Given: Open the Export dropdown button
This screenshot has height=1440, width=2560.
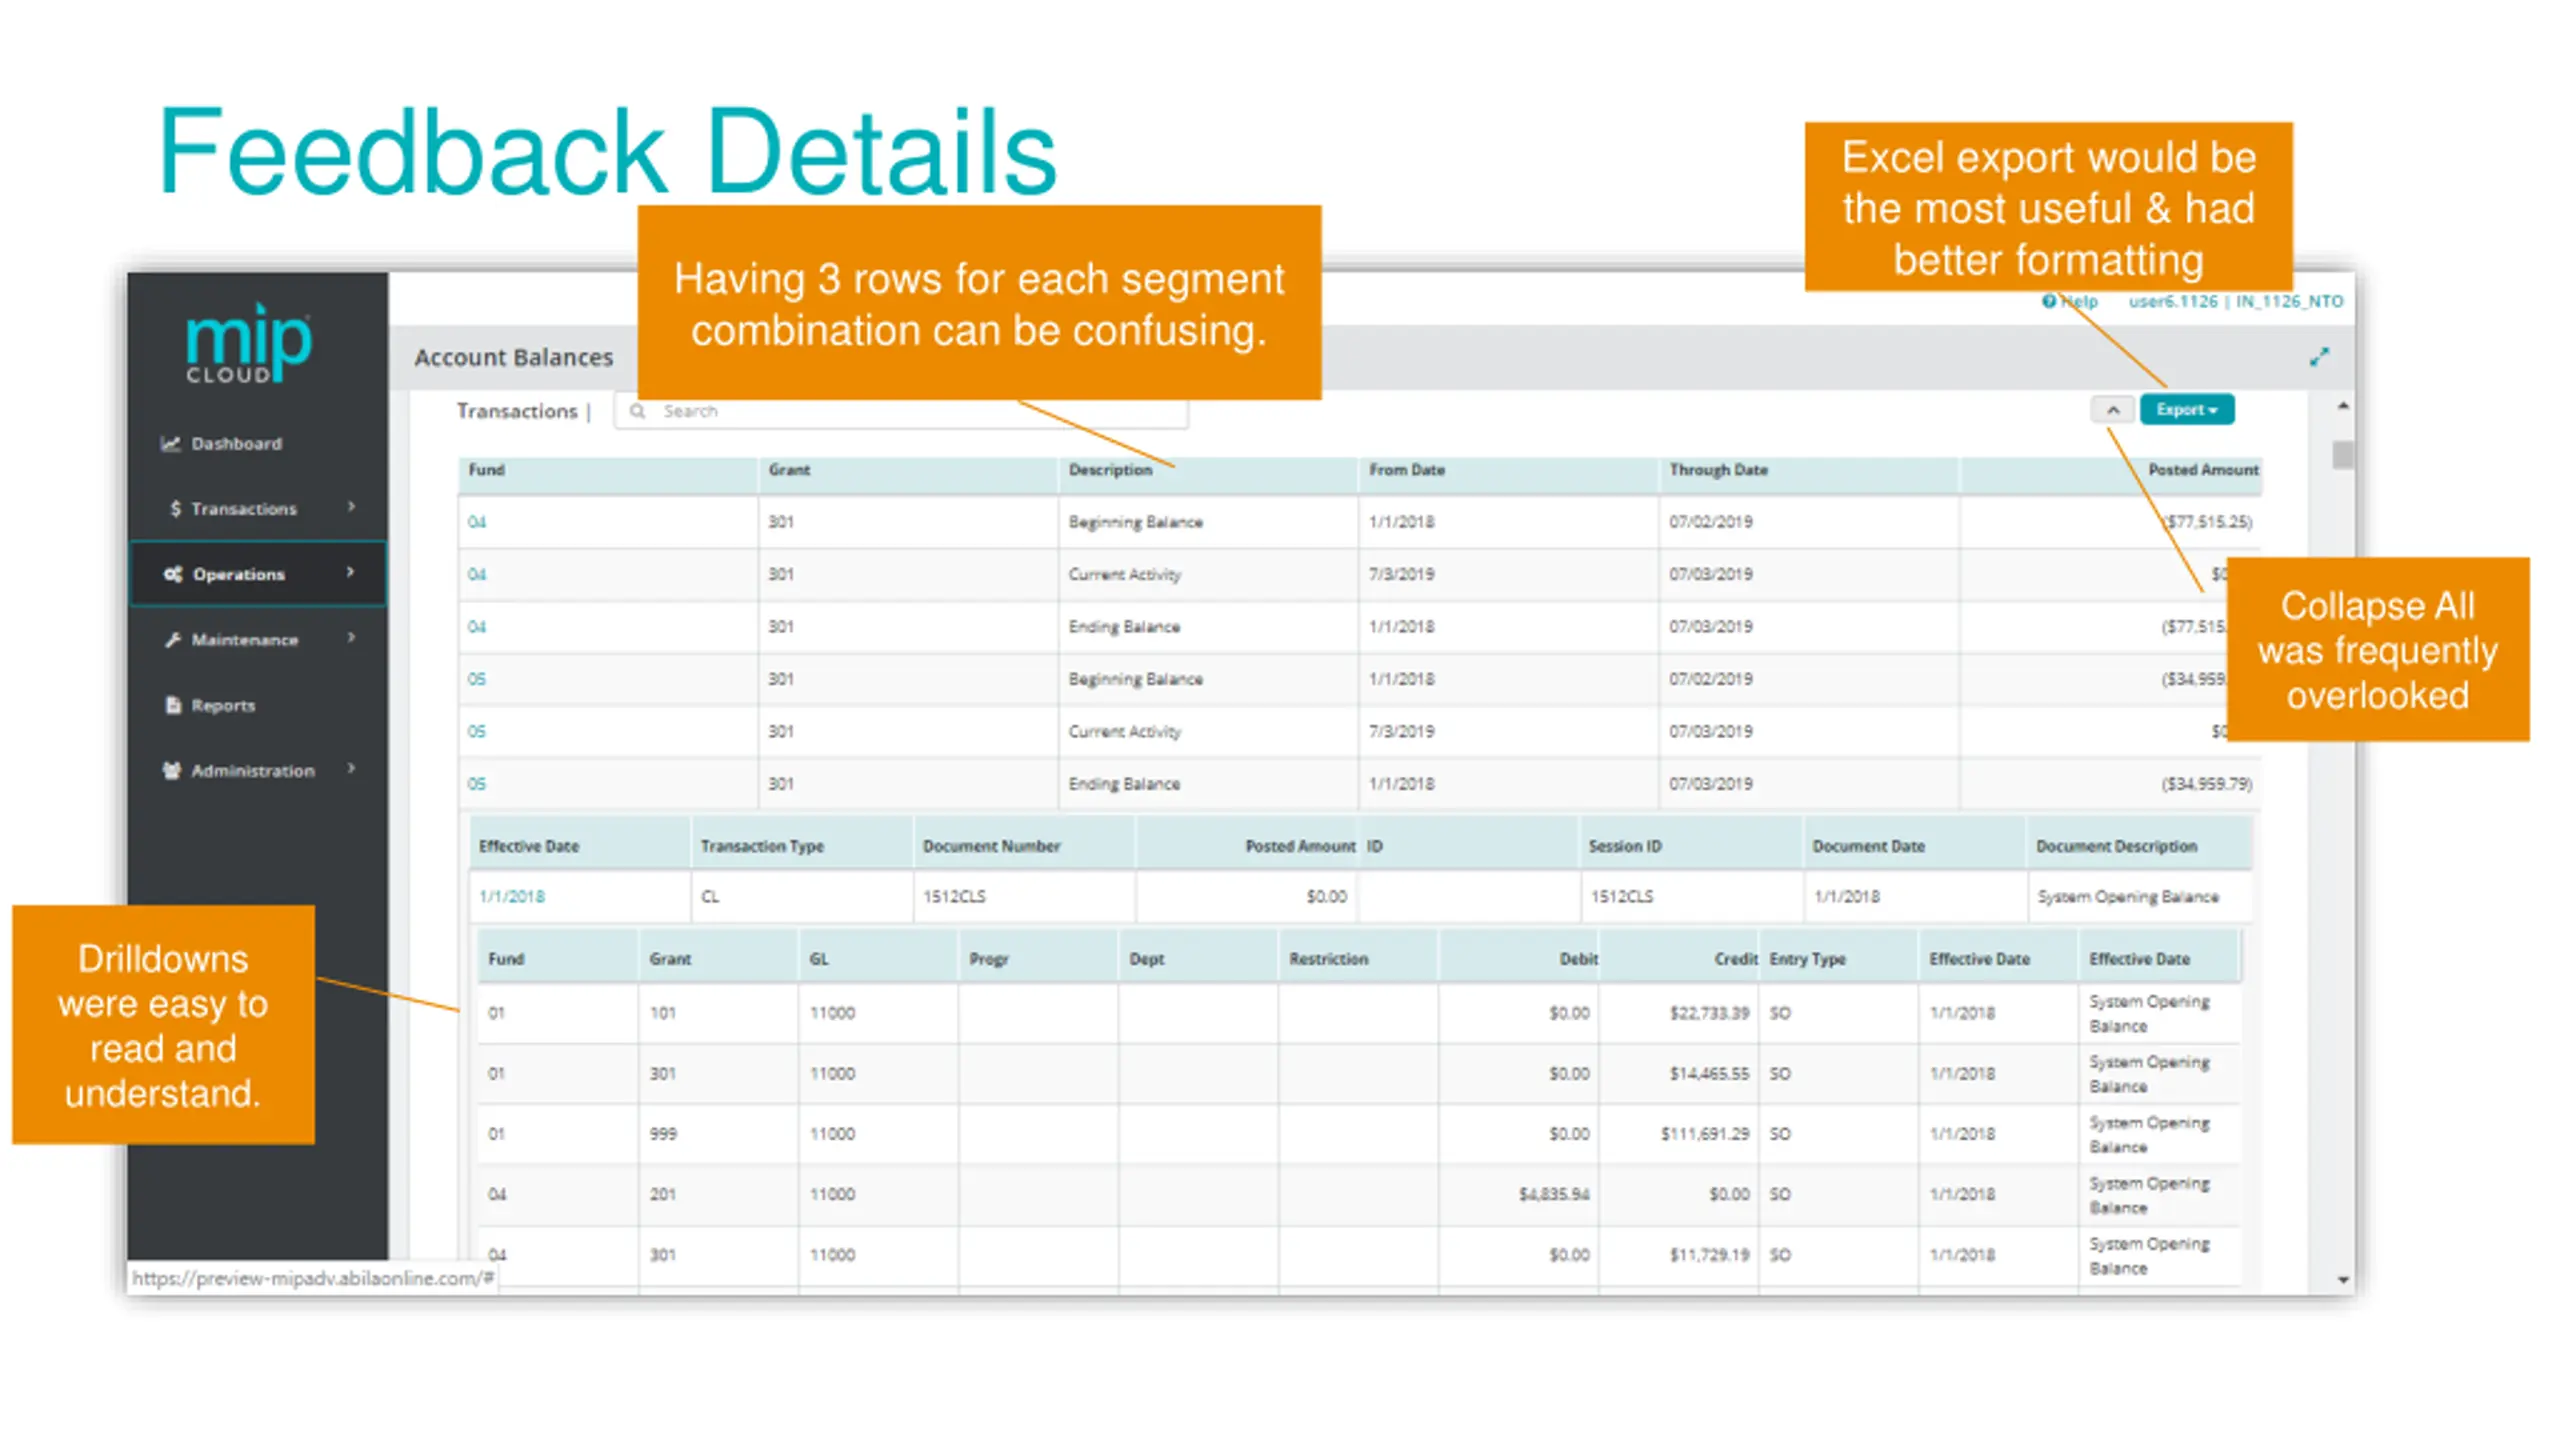Looking at the screenshot, I should click(x=2186, y=410).
